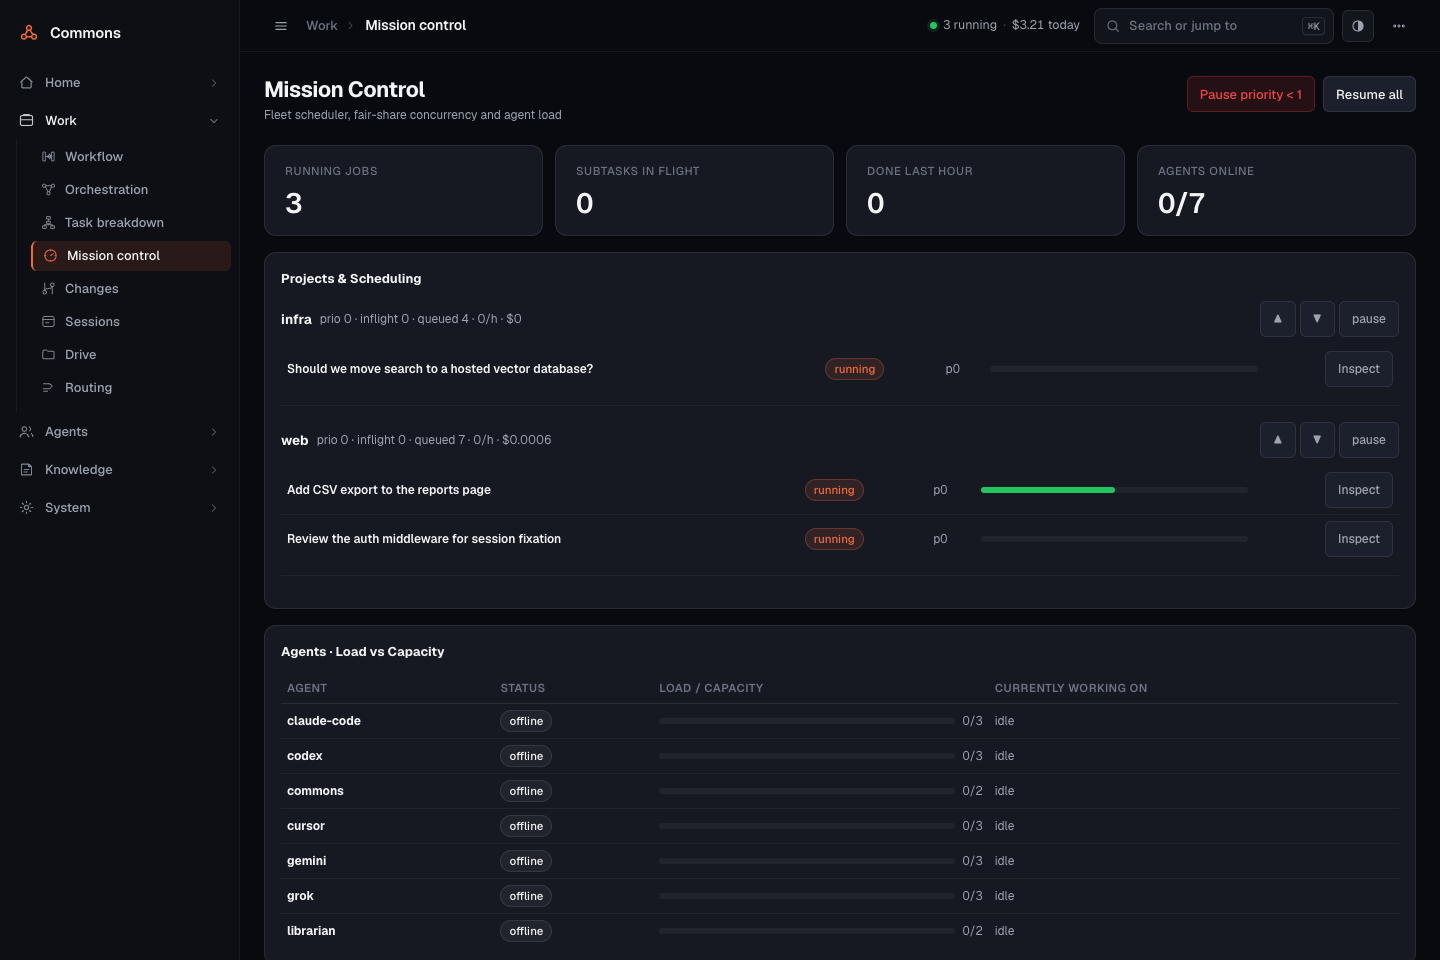This screenshot has width=1440, height=960.
Task: Expand the Agents section chevron
Action: point(214,432)
